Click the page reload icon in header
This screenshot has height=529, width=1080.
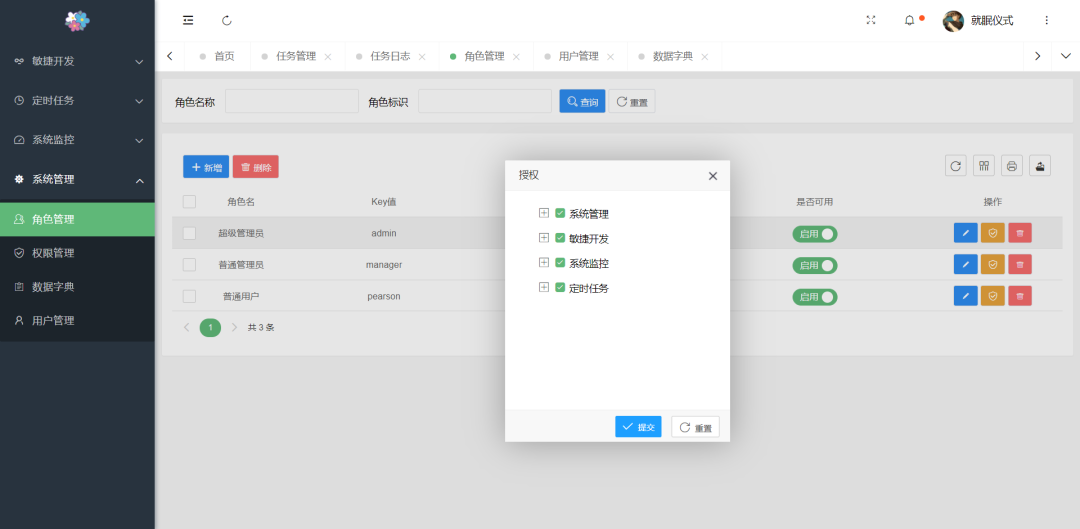pos(227,21)
